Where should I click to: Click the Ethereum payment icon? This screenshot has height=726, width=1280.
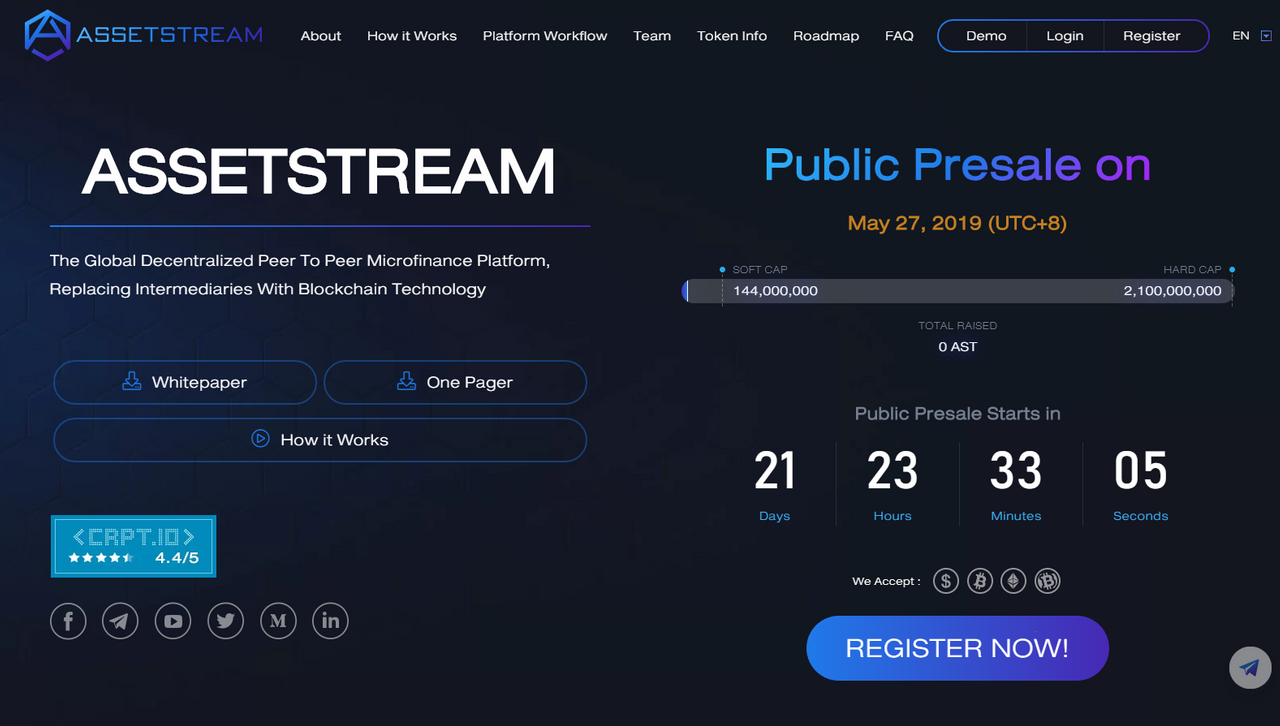pos(1013,580)
